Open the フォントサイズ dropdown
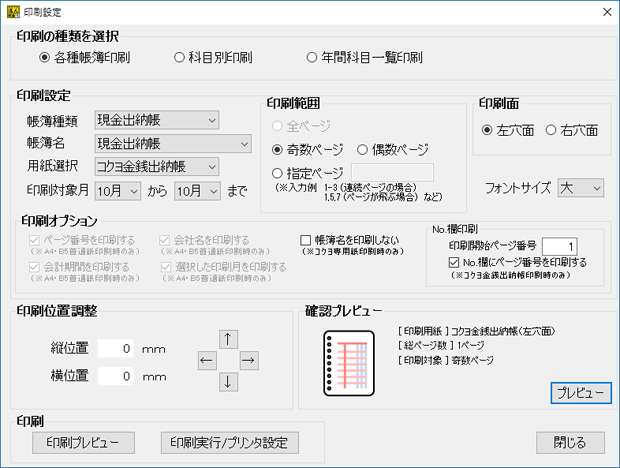 [582, 187]
